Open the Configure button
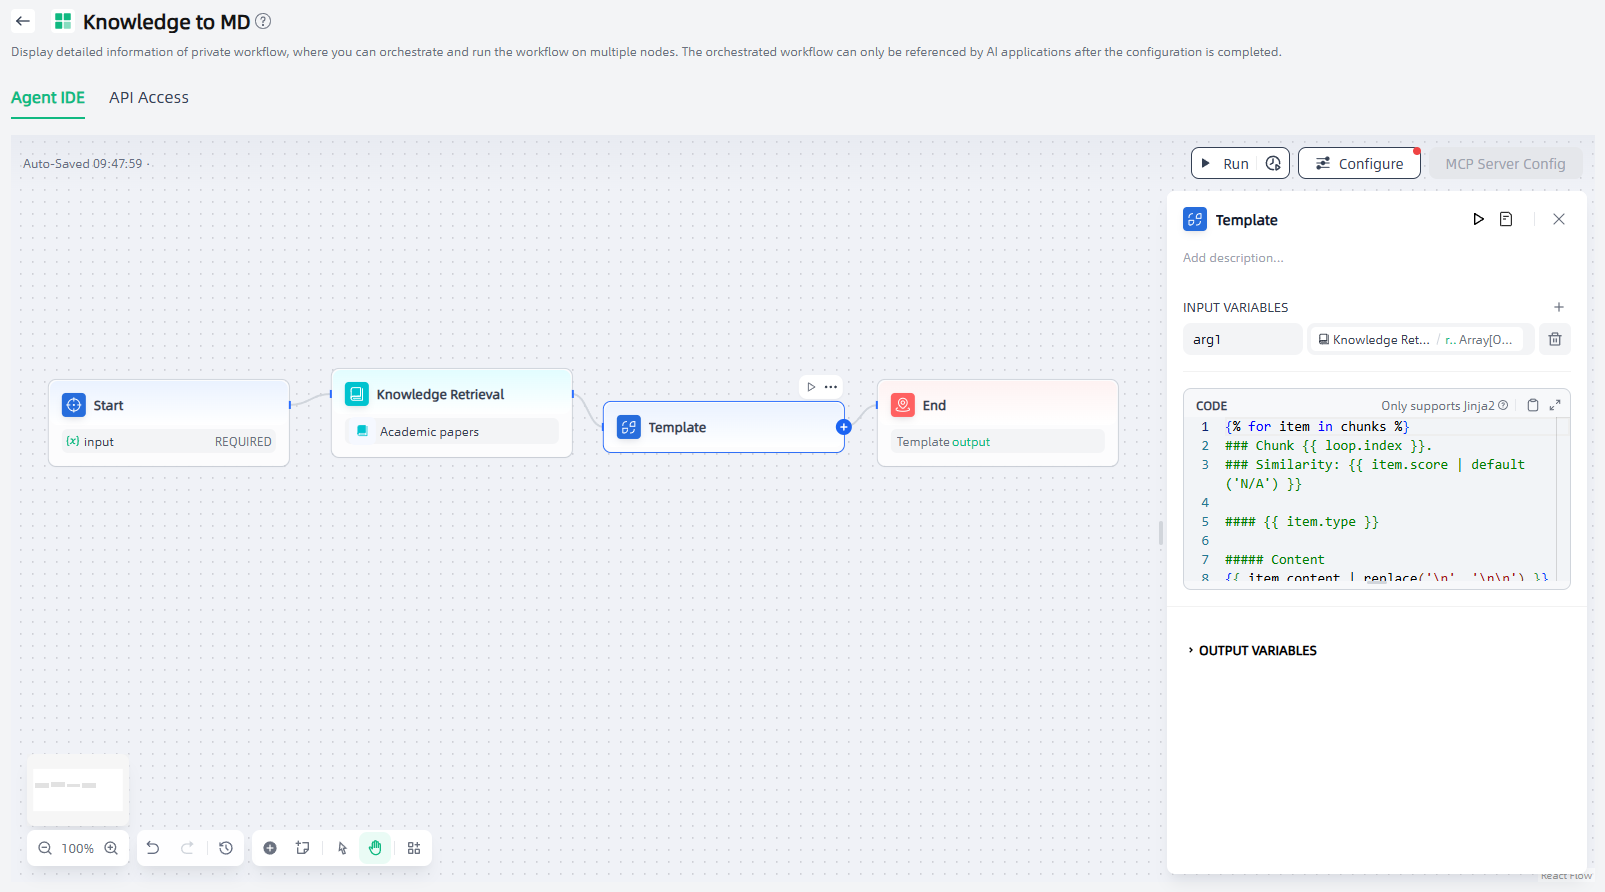 click(1359, 163)
